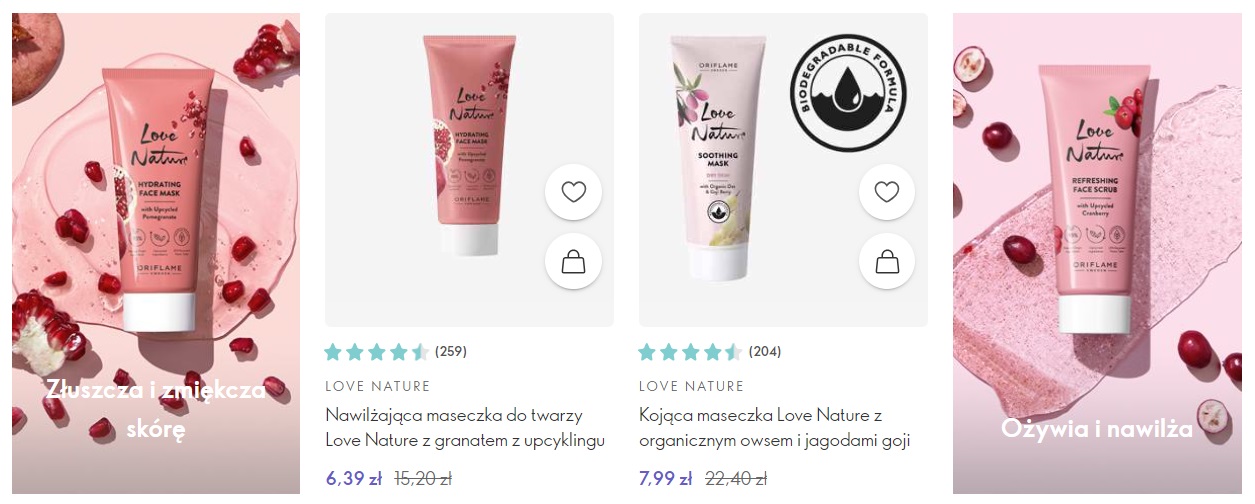Click the Love Nature brand above pomegranate mask
1255x504 pixels.
coord(378,386)
